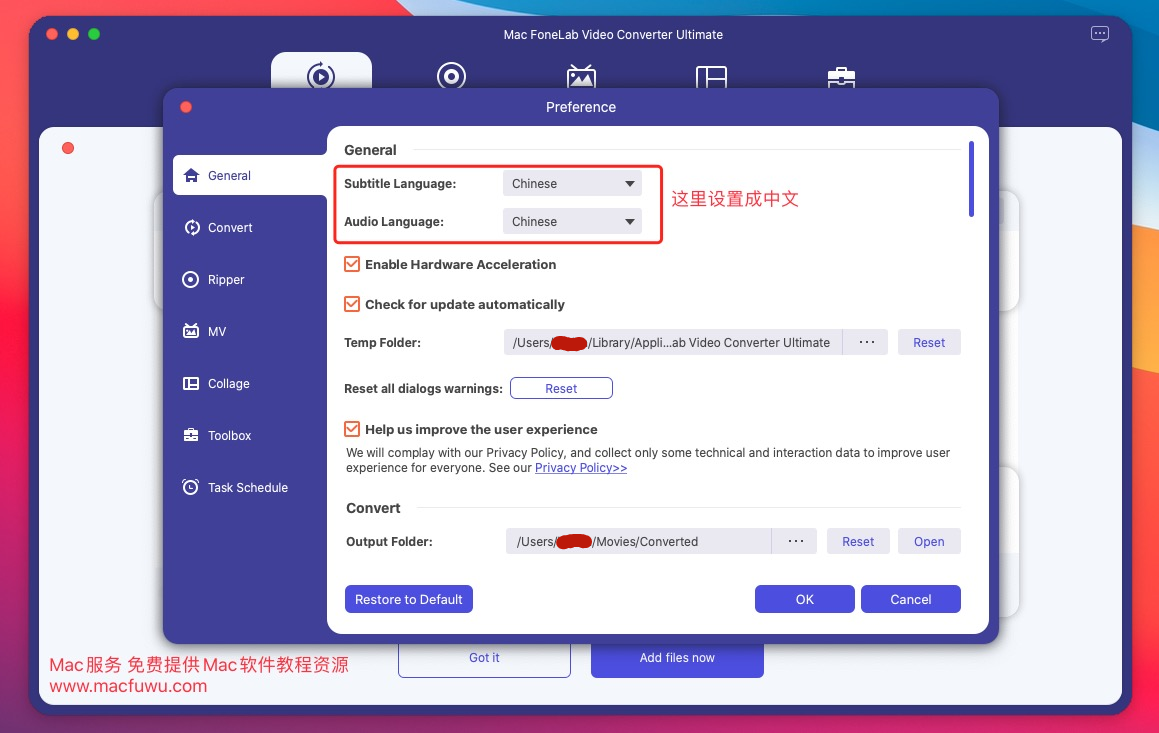Select the General preferences tab
The height and width of the screenshot is (733, 1159).
point(250,175)
